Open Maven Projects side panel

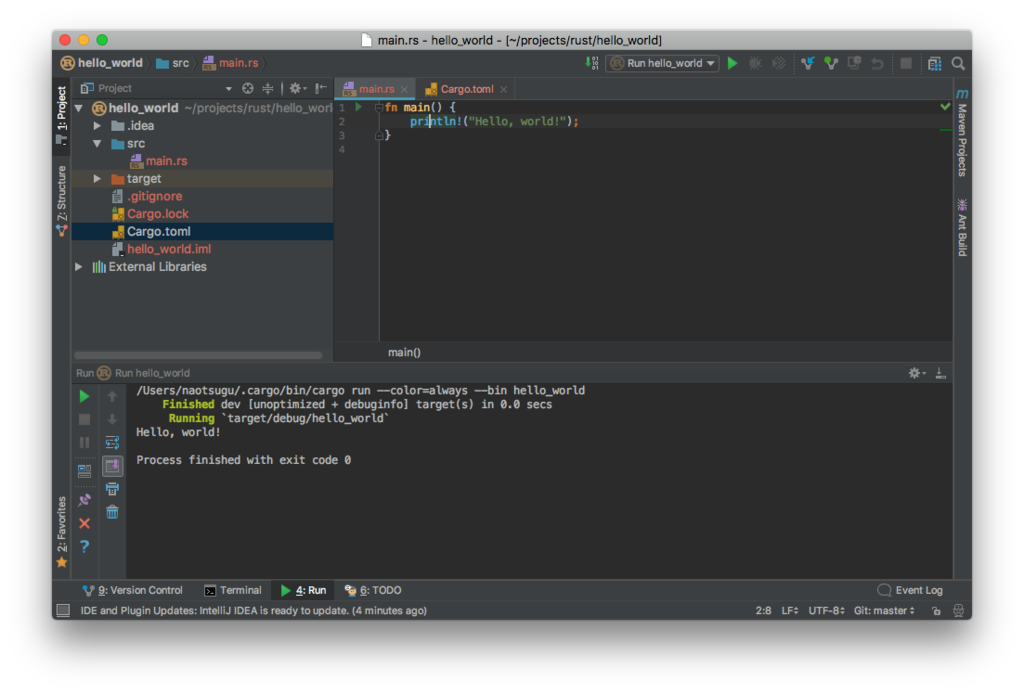tap(962, 133)
